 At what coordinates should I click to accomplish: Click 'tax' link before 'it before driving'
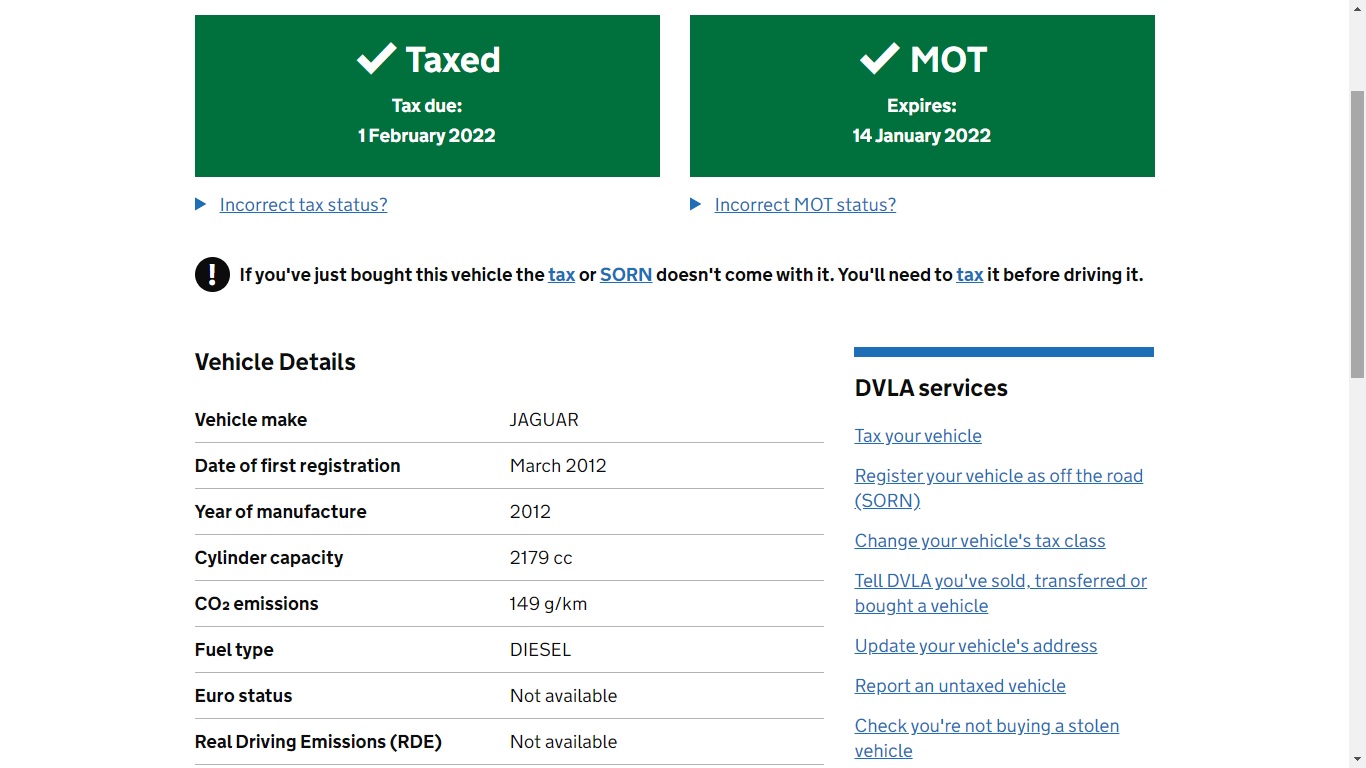[x=969, y=275]
